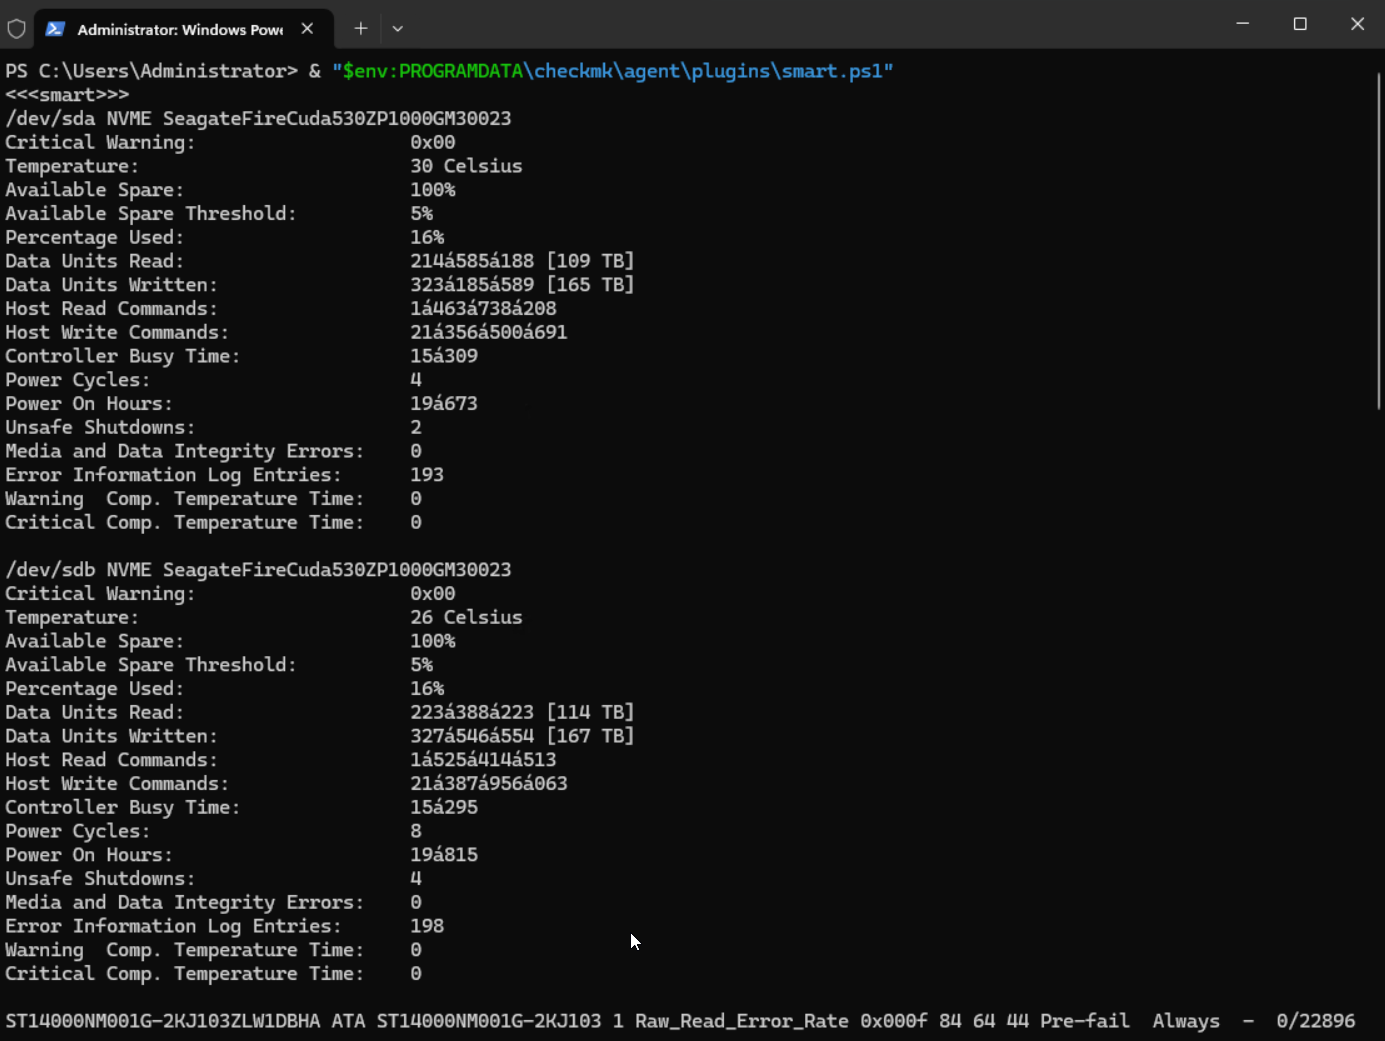Click the [109 TB] data read value

click(x=590, y=261)
